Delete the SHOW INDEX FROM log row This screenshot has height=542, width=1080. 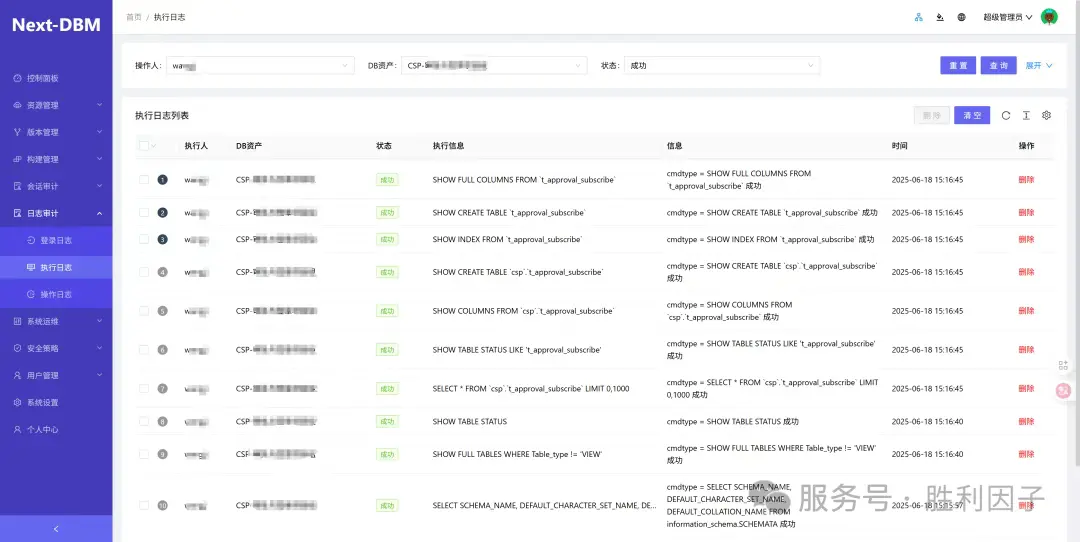tap(1026, 239)
